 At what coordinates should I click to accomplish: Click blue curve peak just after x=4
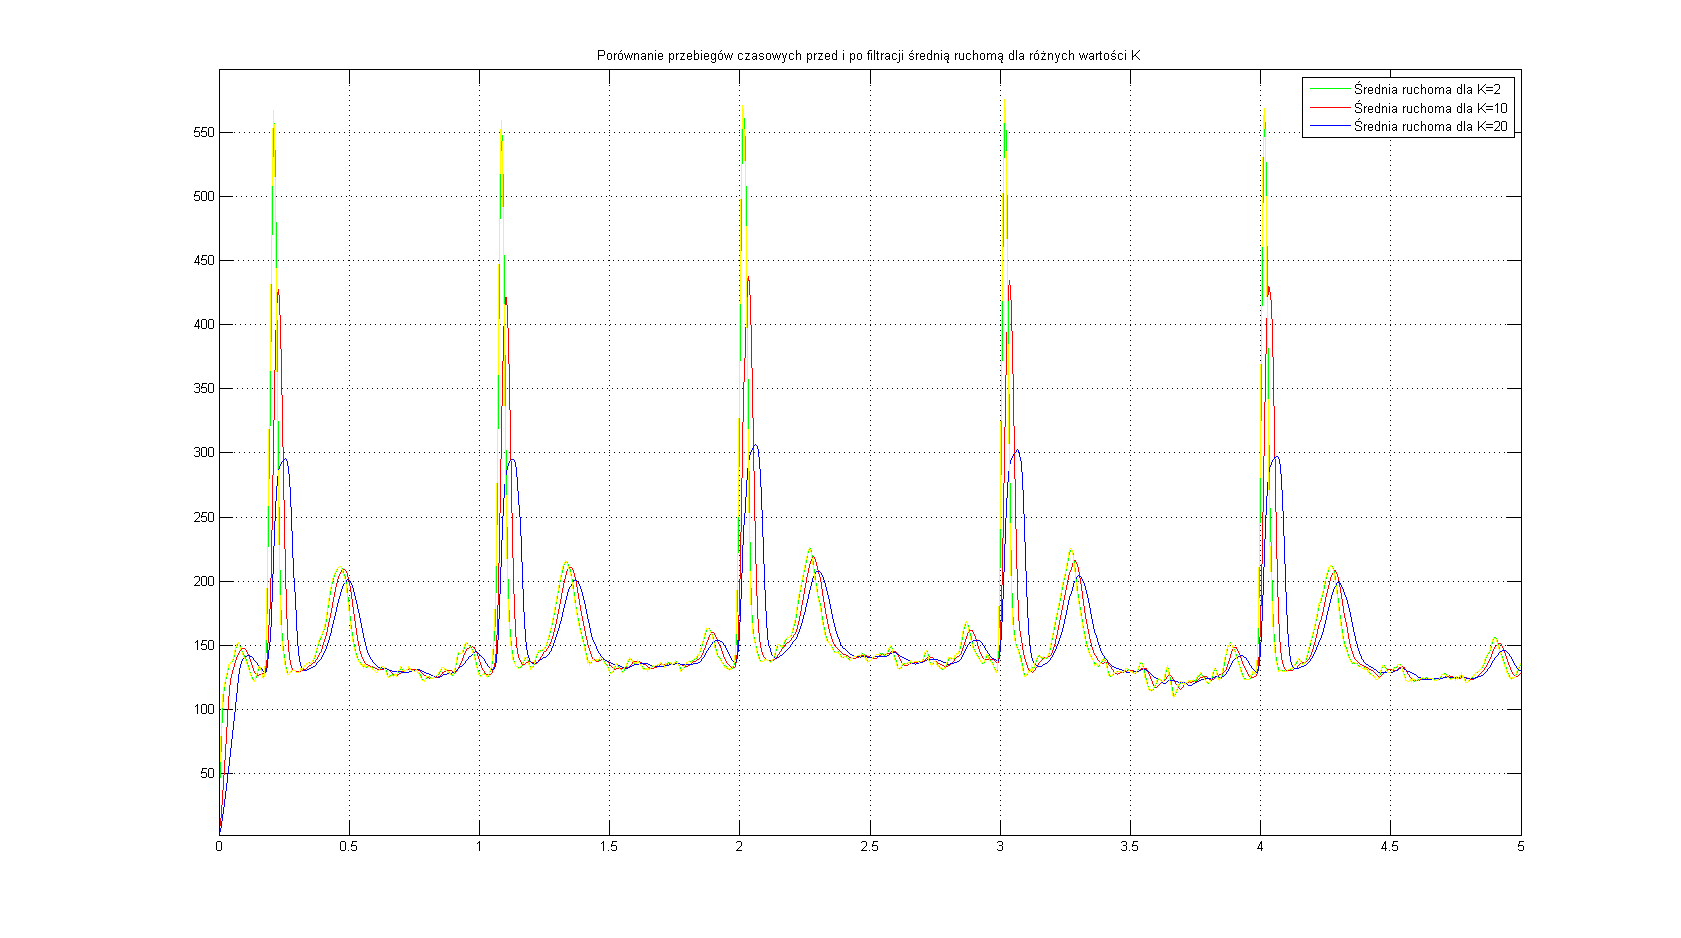(x=1275, y=458)
